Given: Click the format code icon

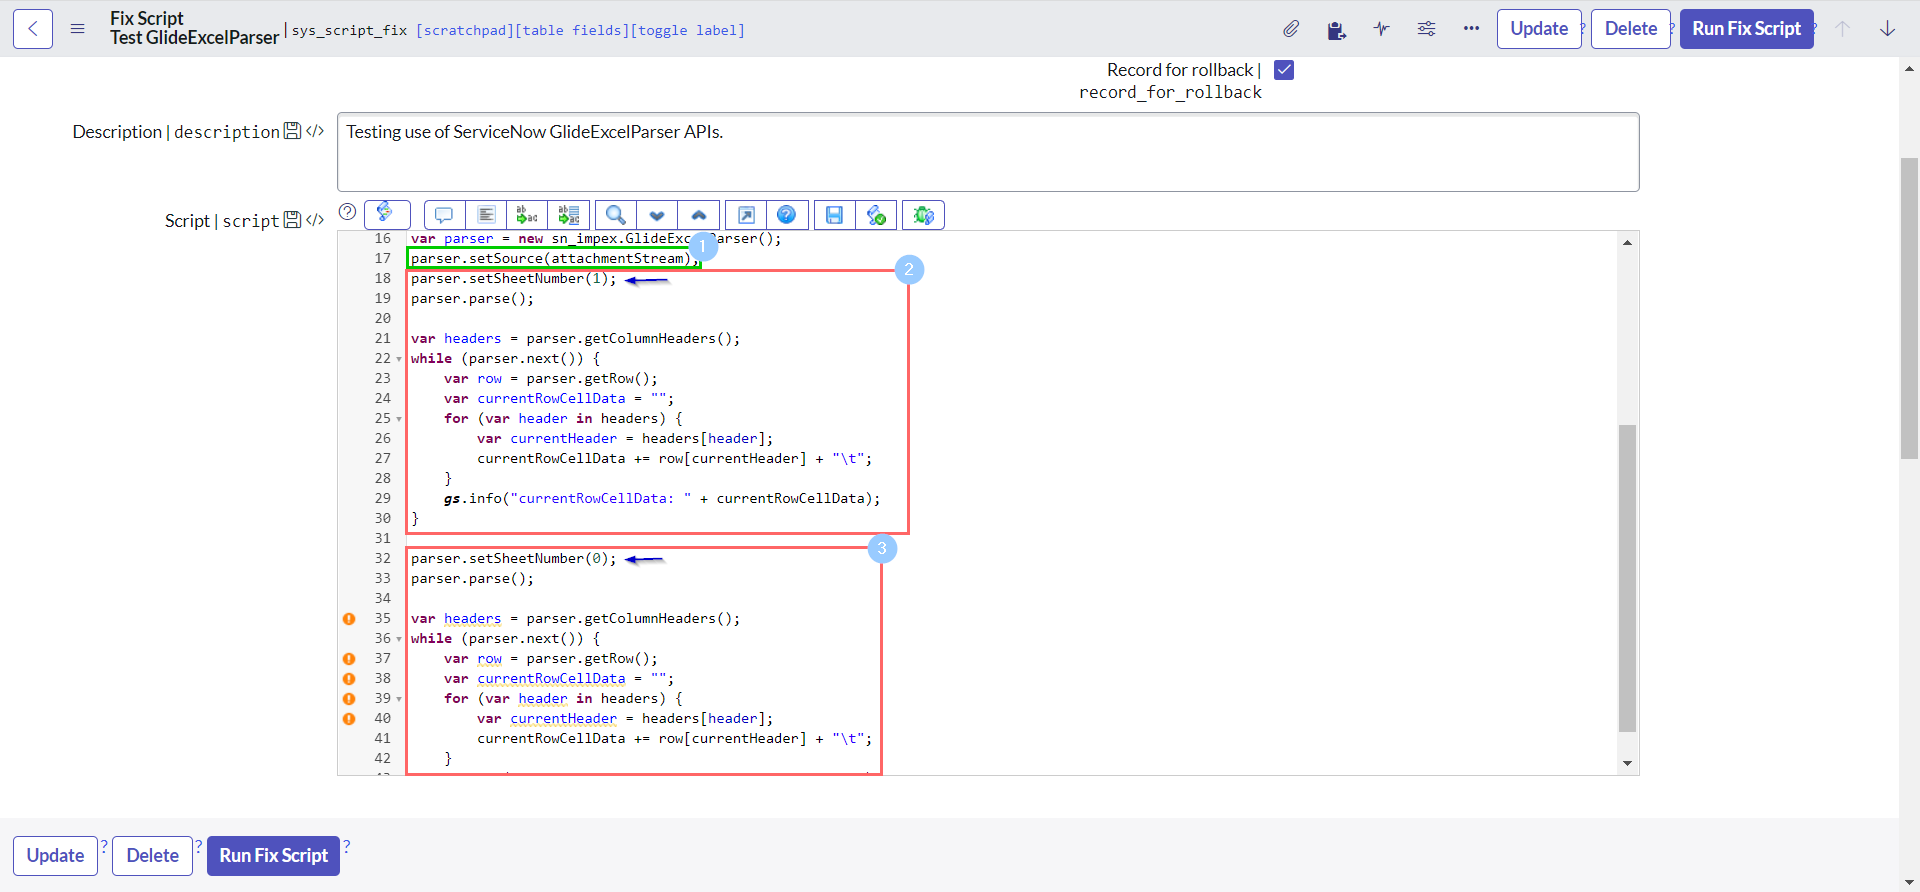Looking at the screenshot, I should [486, 215].
